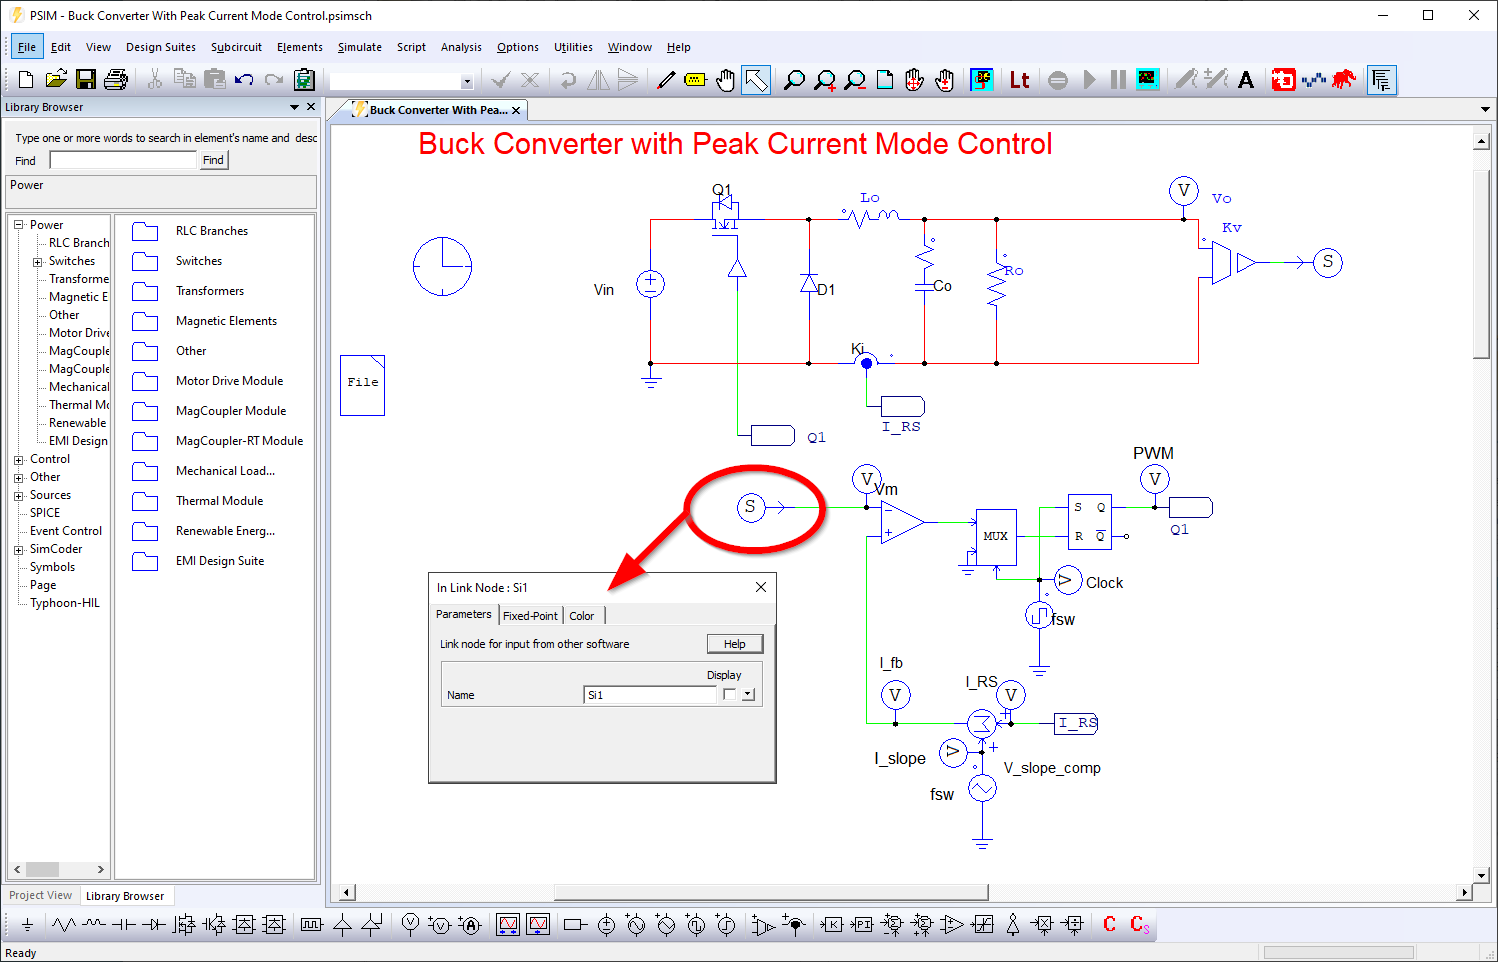Collapse the Power tree node
Image resolution: width=1498 pixels, height=962 pixels.
(18, 225)
